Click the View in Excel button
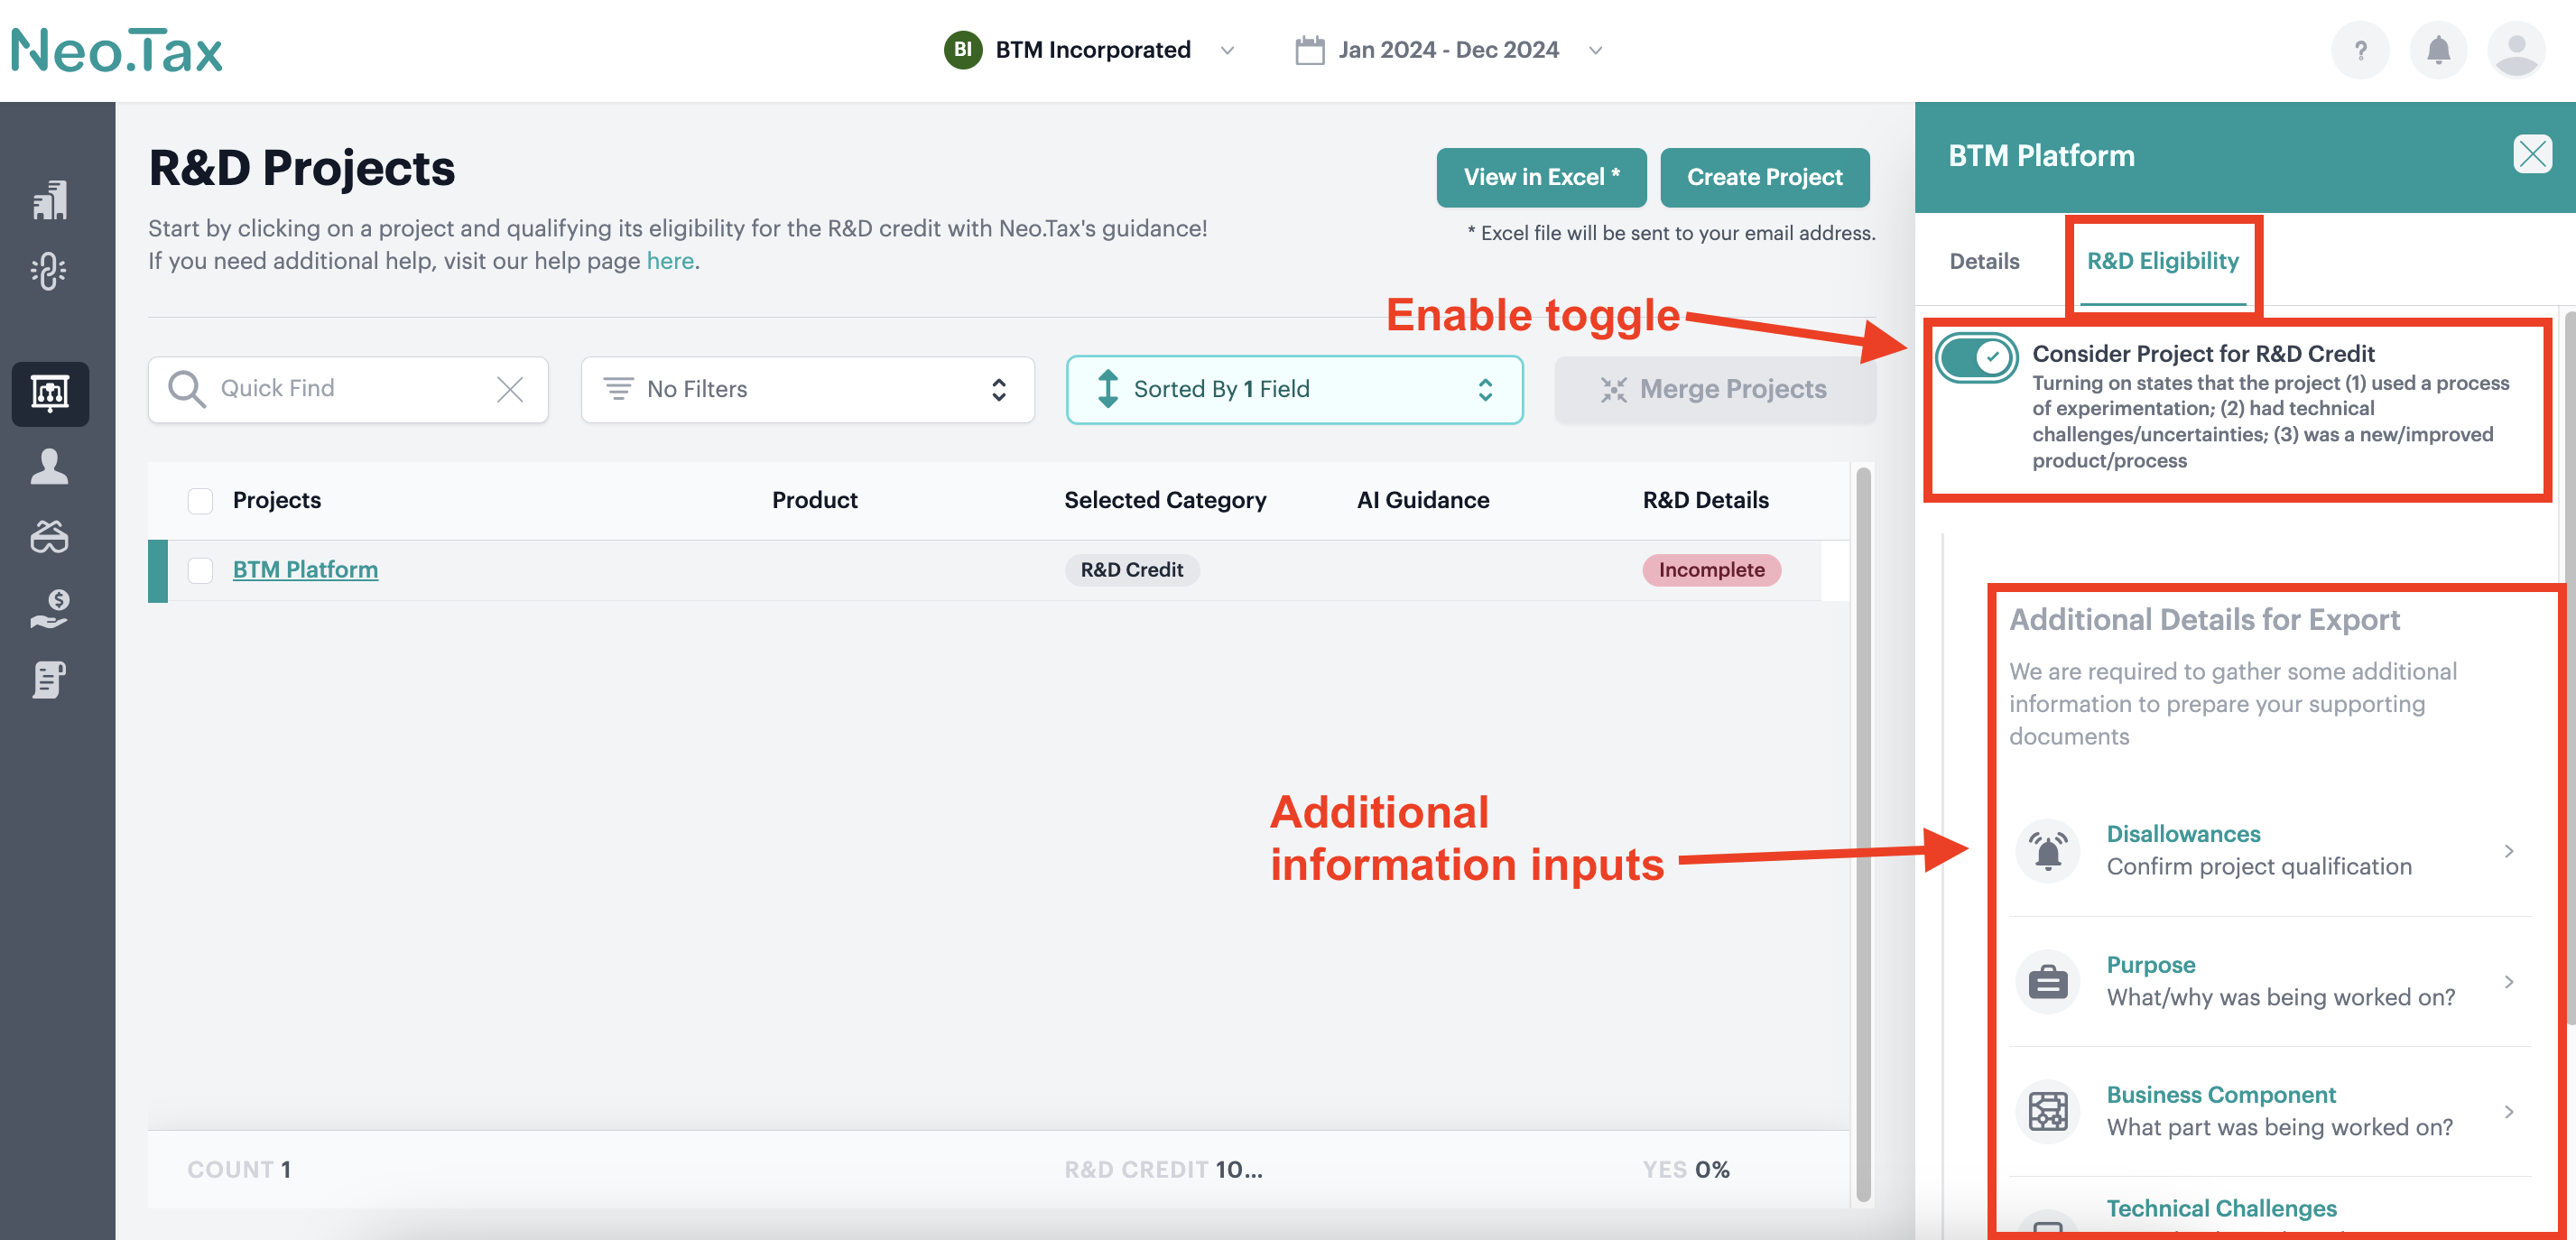 coord(1541,177)
